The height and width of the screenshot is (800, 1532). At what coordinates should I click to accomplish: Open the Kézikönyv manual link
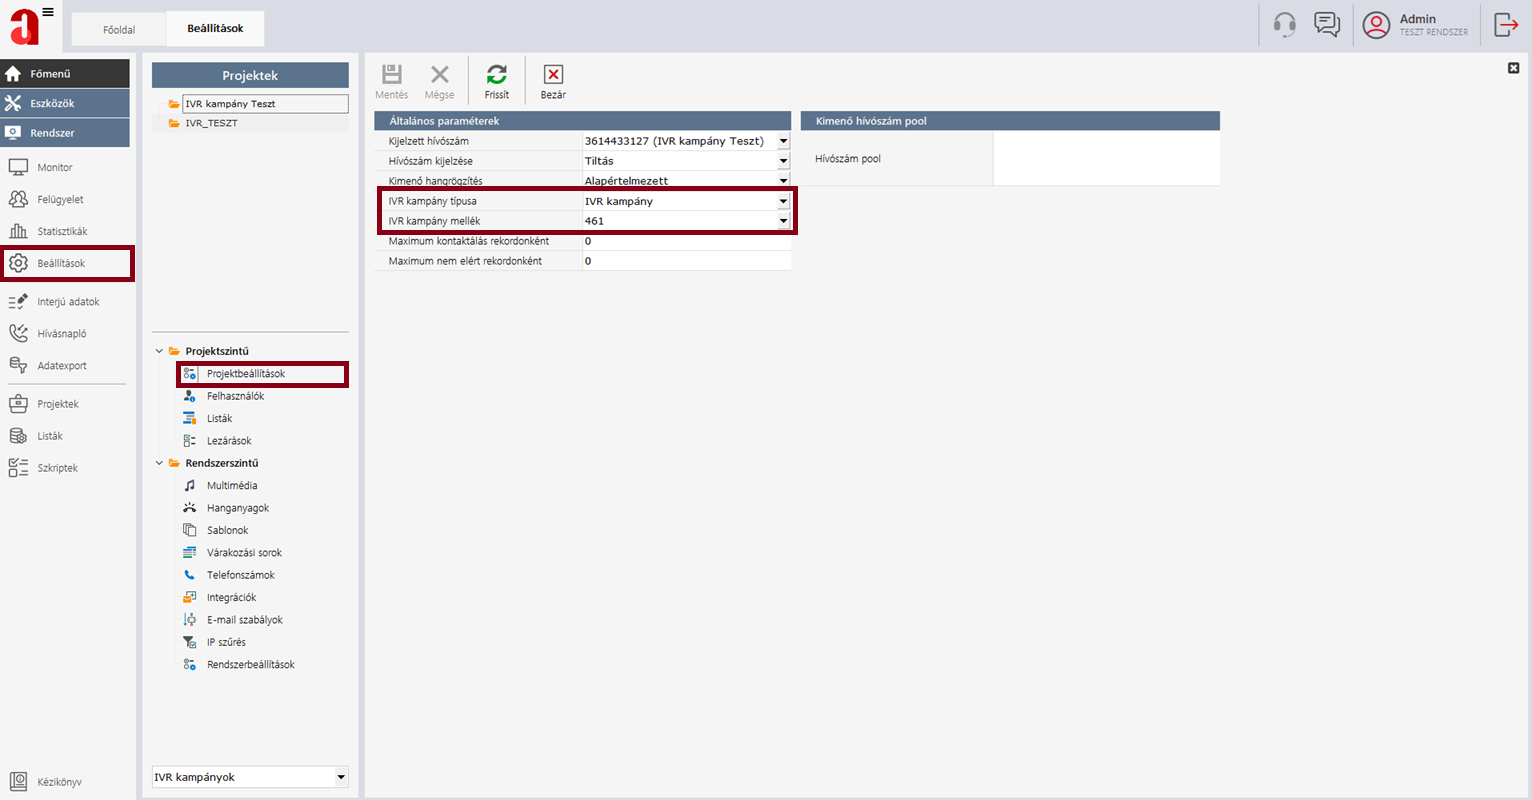pos(59,782)
